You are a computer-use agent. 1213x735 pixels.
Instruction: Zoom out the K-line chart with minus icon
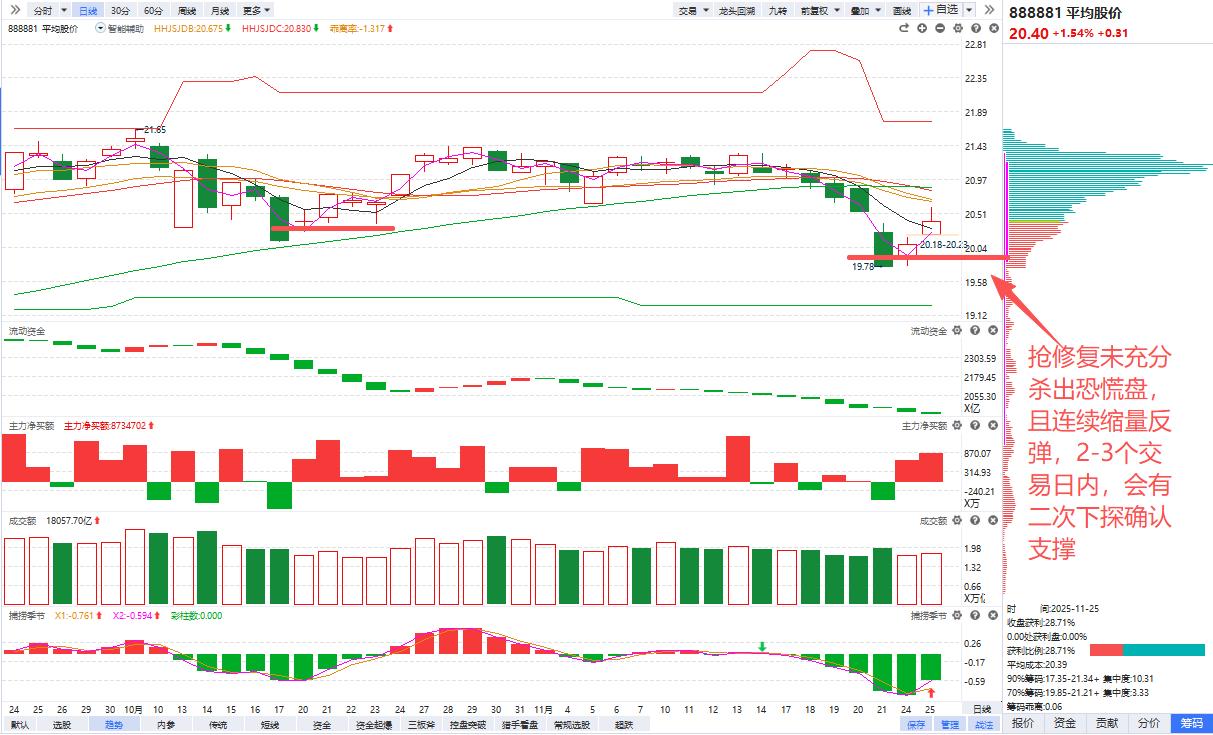[940, 28]
